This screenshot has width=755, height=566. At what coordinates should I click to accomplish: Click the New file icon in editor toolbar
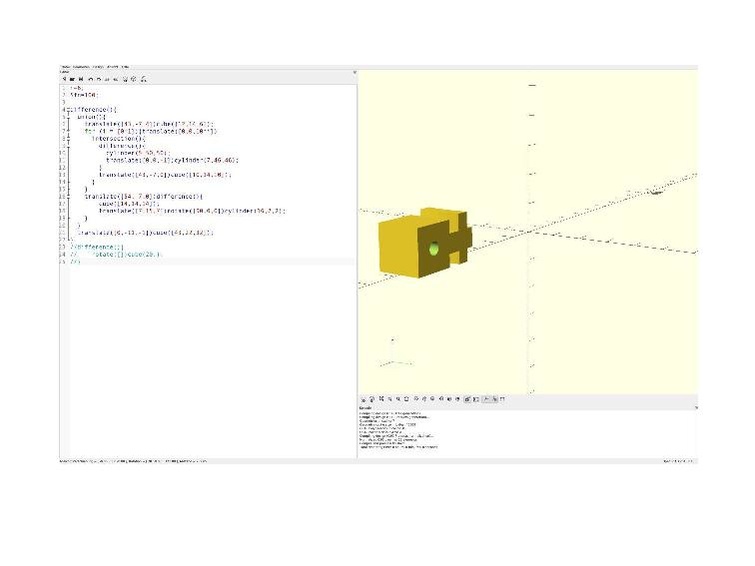click(x=64, y=78)
